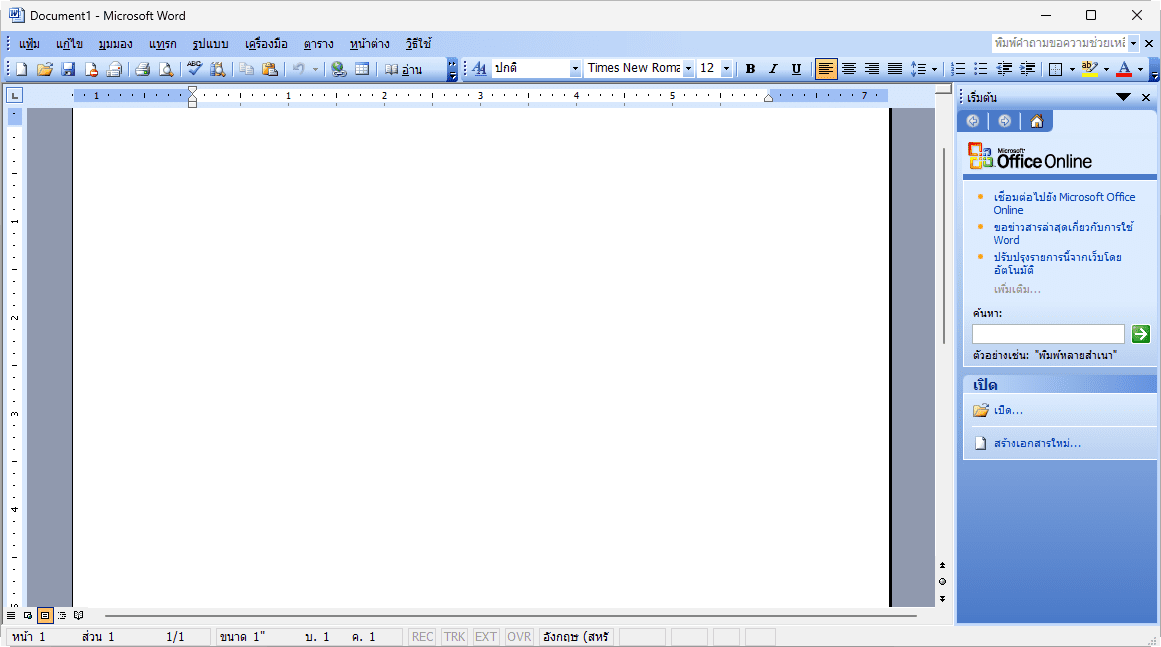Toggle Bold formatting
This screenshot has width=1161, height=647.
(x=750, y=69)
